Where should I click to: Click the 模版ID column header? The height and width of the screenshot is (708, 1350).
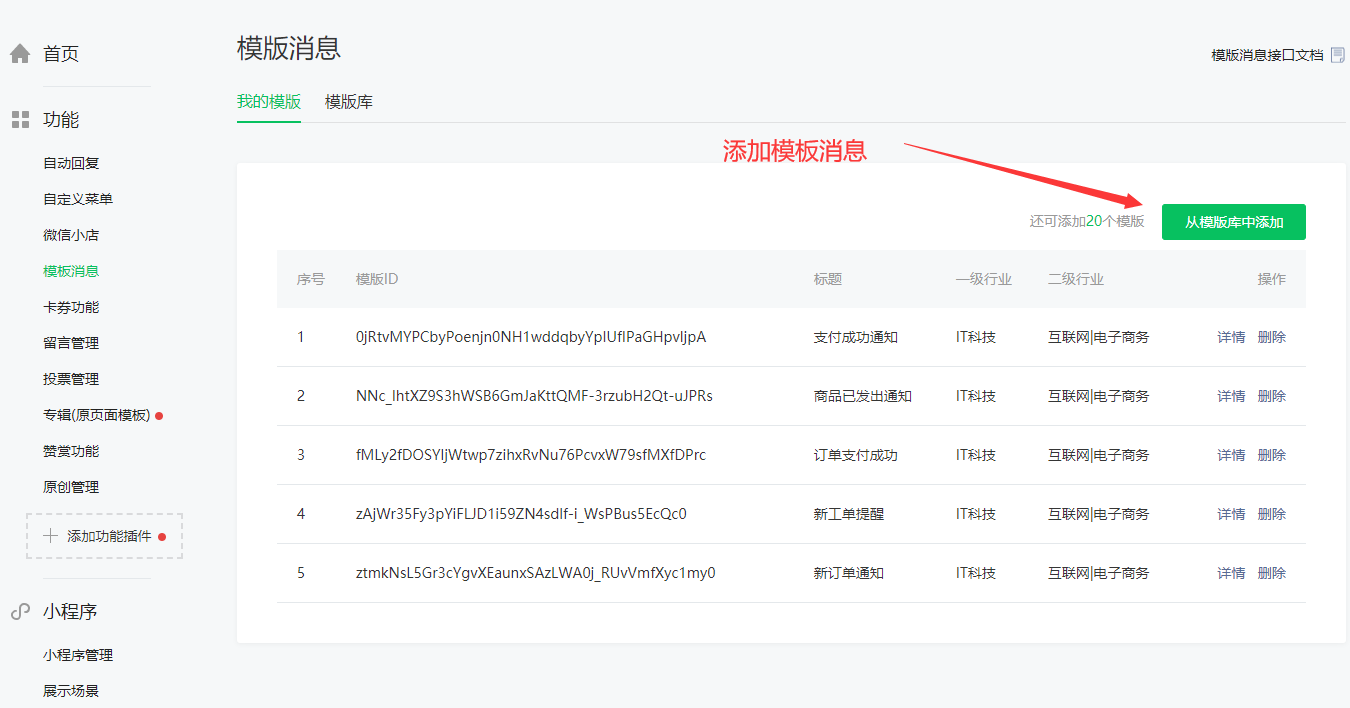click(x=377, y=279)
